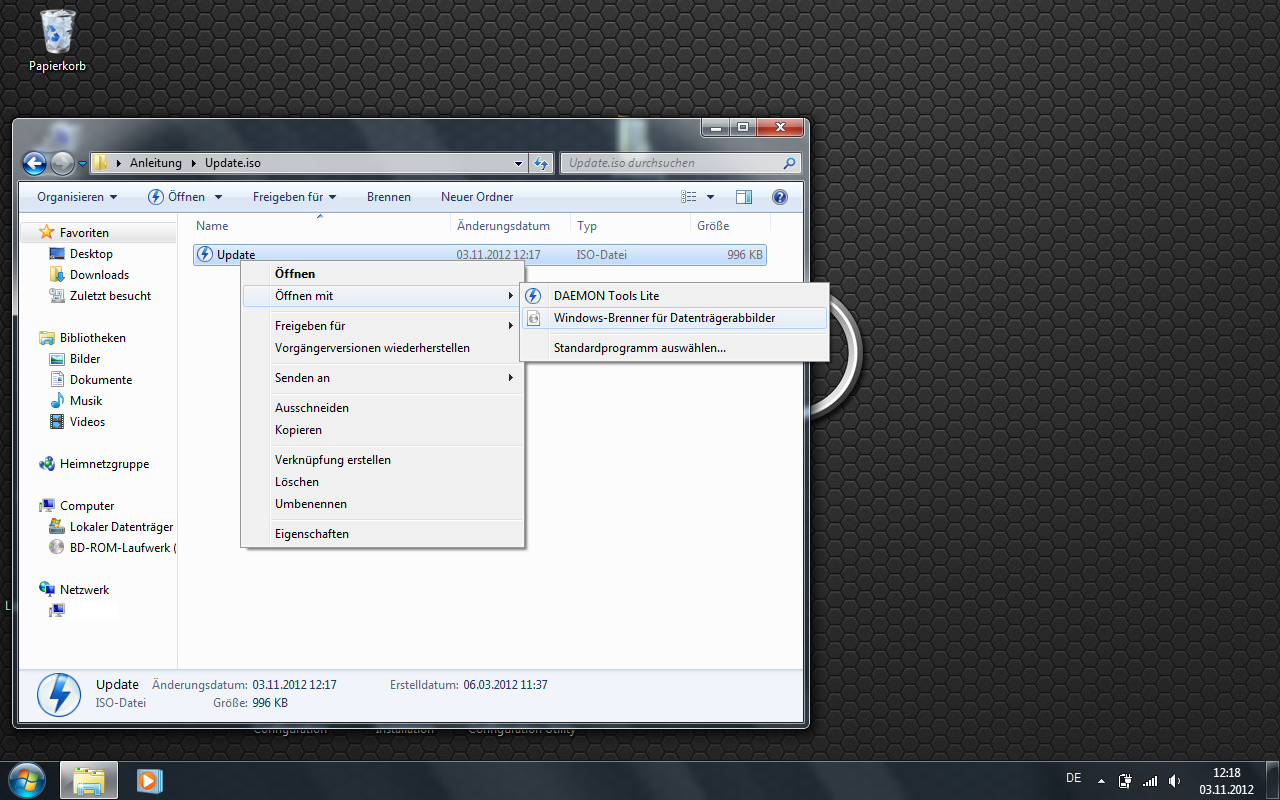Click the Brennen toolbar button
This screenshot has height=800, width=1280.
tap(389, 197)
